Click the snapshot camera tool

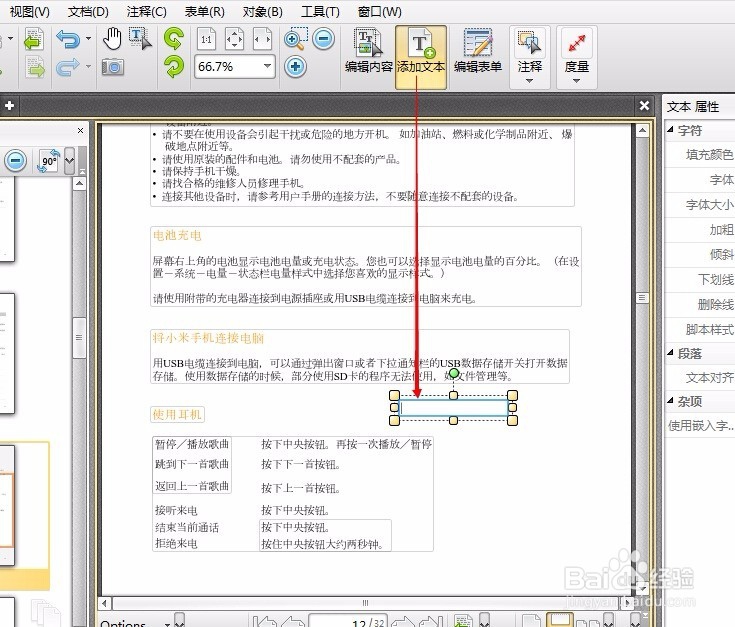tap(112, 67)
